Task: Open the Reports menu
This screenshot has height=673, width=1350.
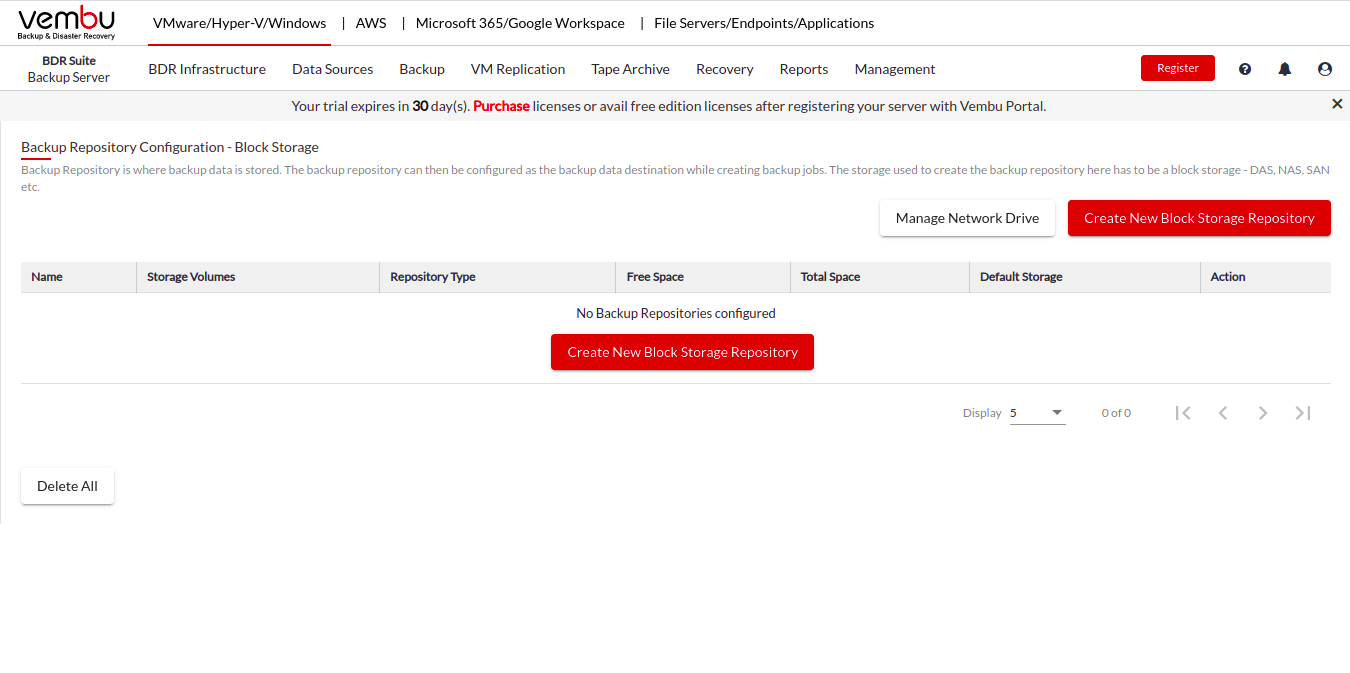Action: pos(804,69)
